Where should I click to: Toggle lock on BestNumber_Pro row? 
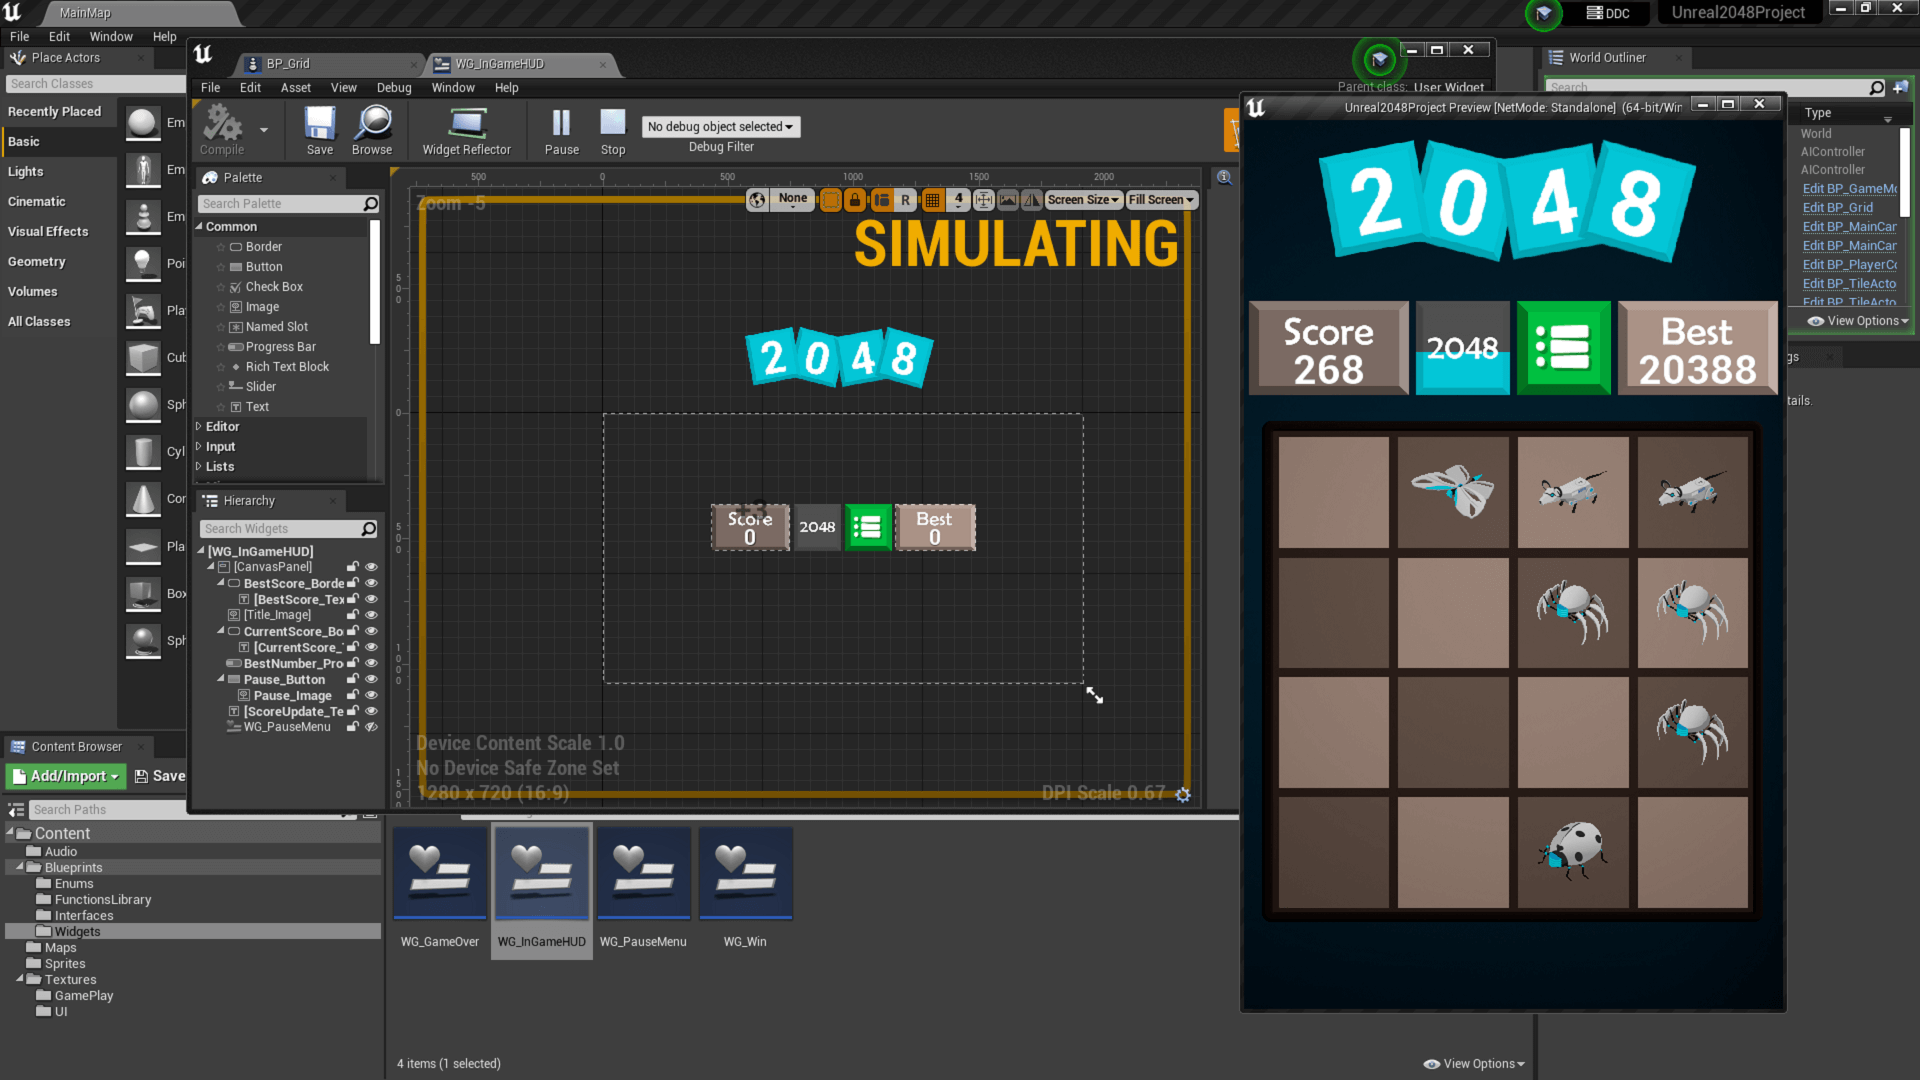pyautogui.click(x=352, y=663)
